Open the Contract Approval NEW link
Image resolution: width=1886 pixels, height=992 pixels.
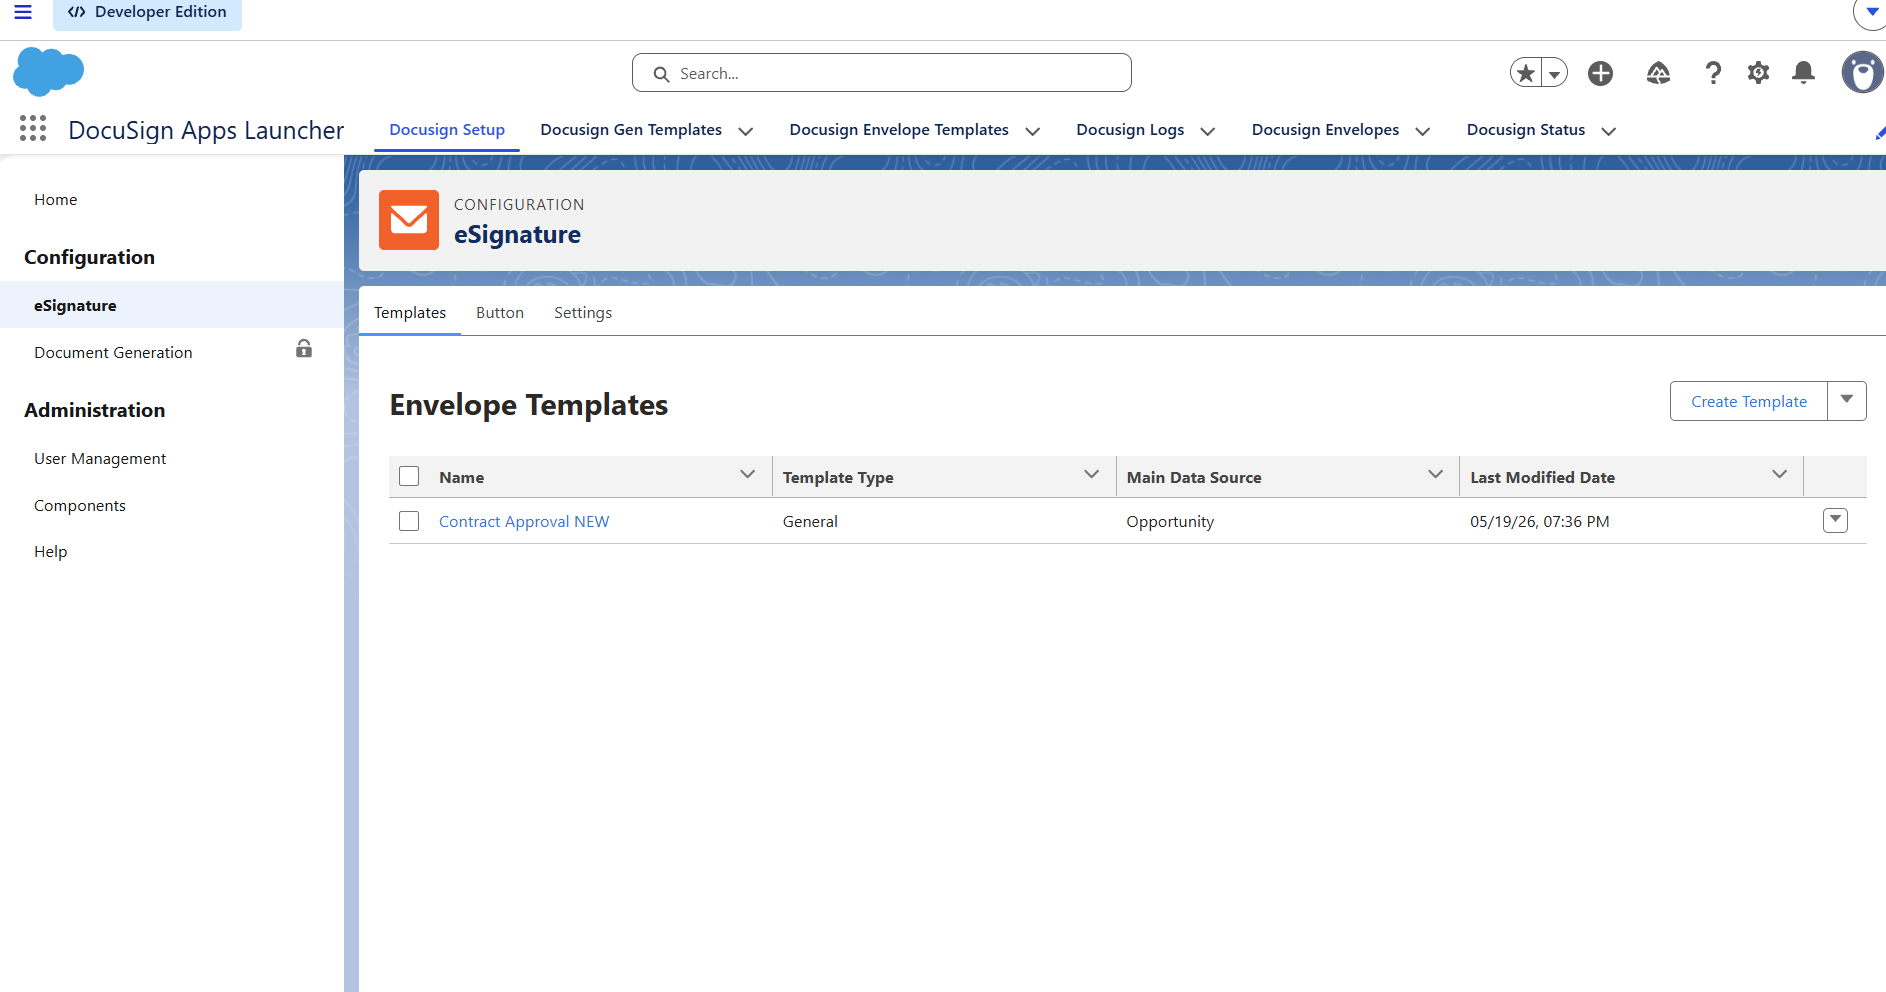[524, 522]
